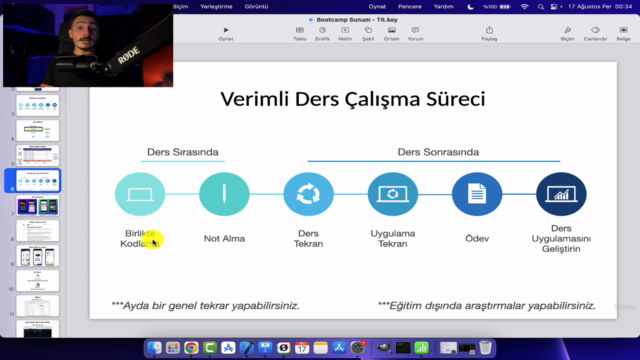Click the pen circle icon above Not Alma
This screenshot has height=360, width=640.
[x=224, y=194]
